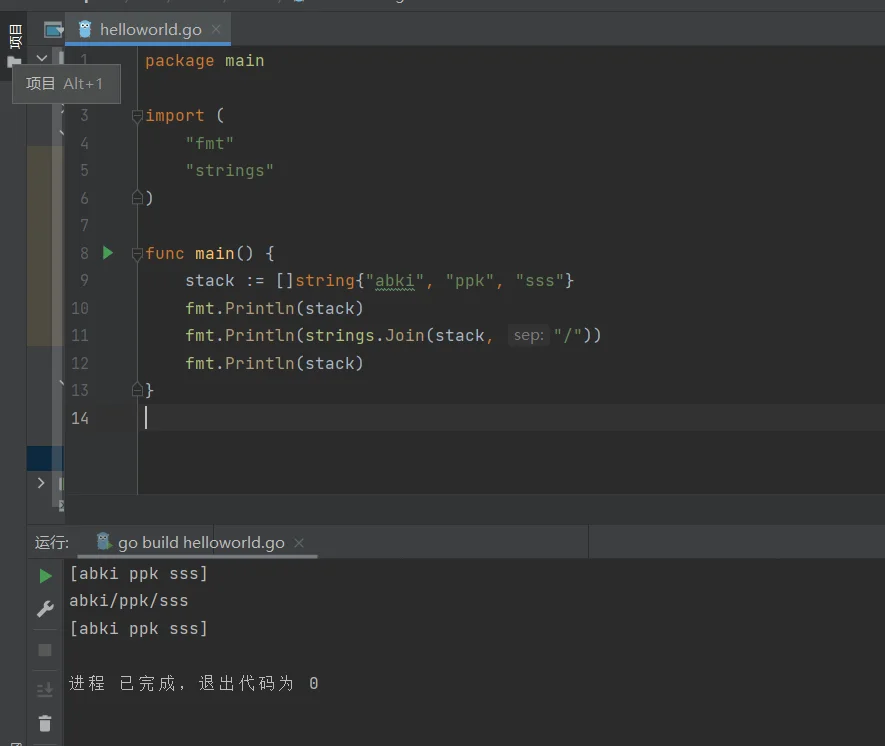Image resolution: width=885 pixels, height=746 pixels.
Task: Click "package main" on line 1
Action: click(x=205, y=61)
